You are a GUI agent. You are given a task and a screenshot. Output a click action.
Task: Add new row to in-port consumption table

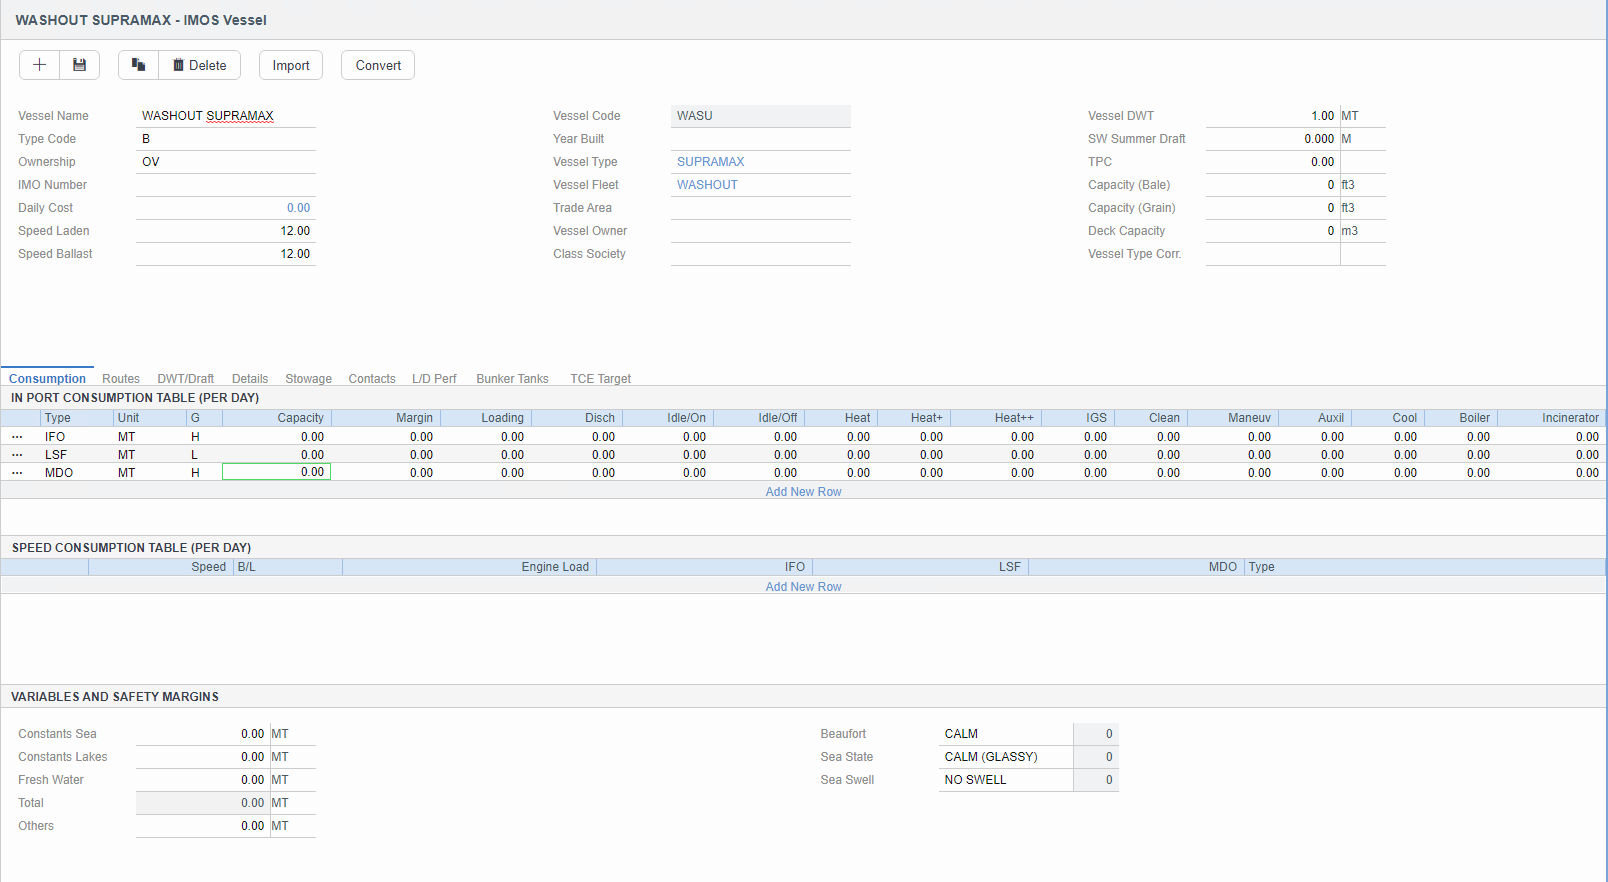pyautogui.click(x=803, y=492)
